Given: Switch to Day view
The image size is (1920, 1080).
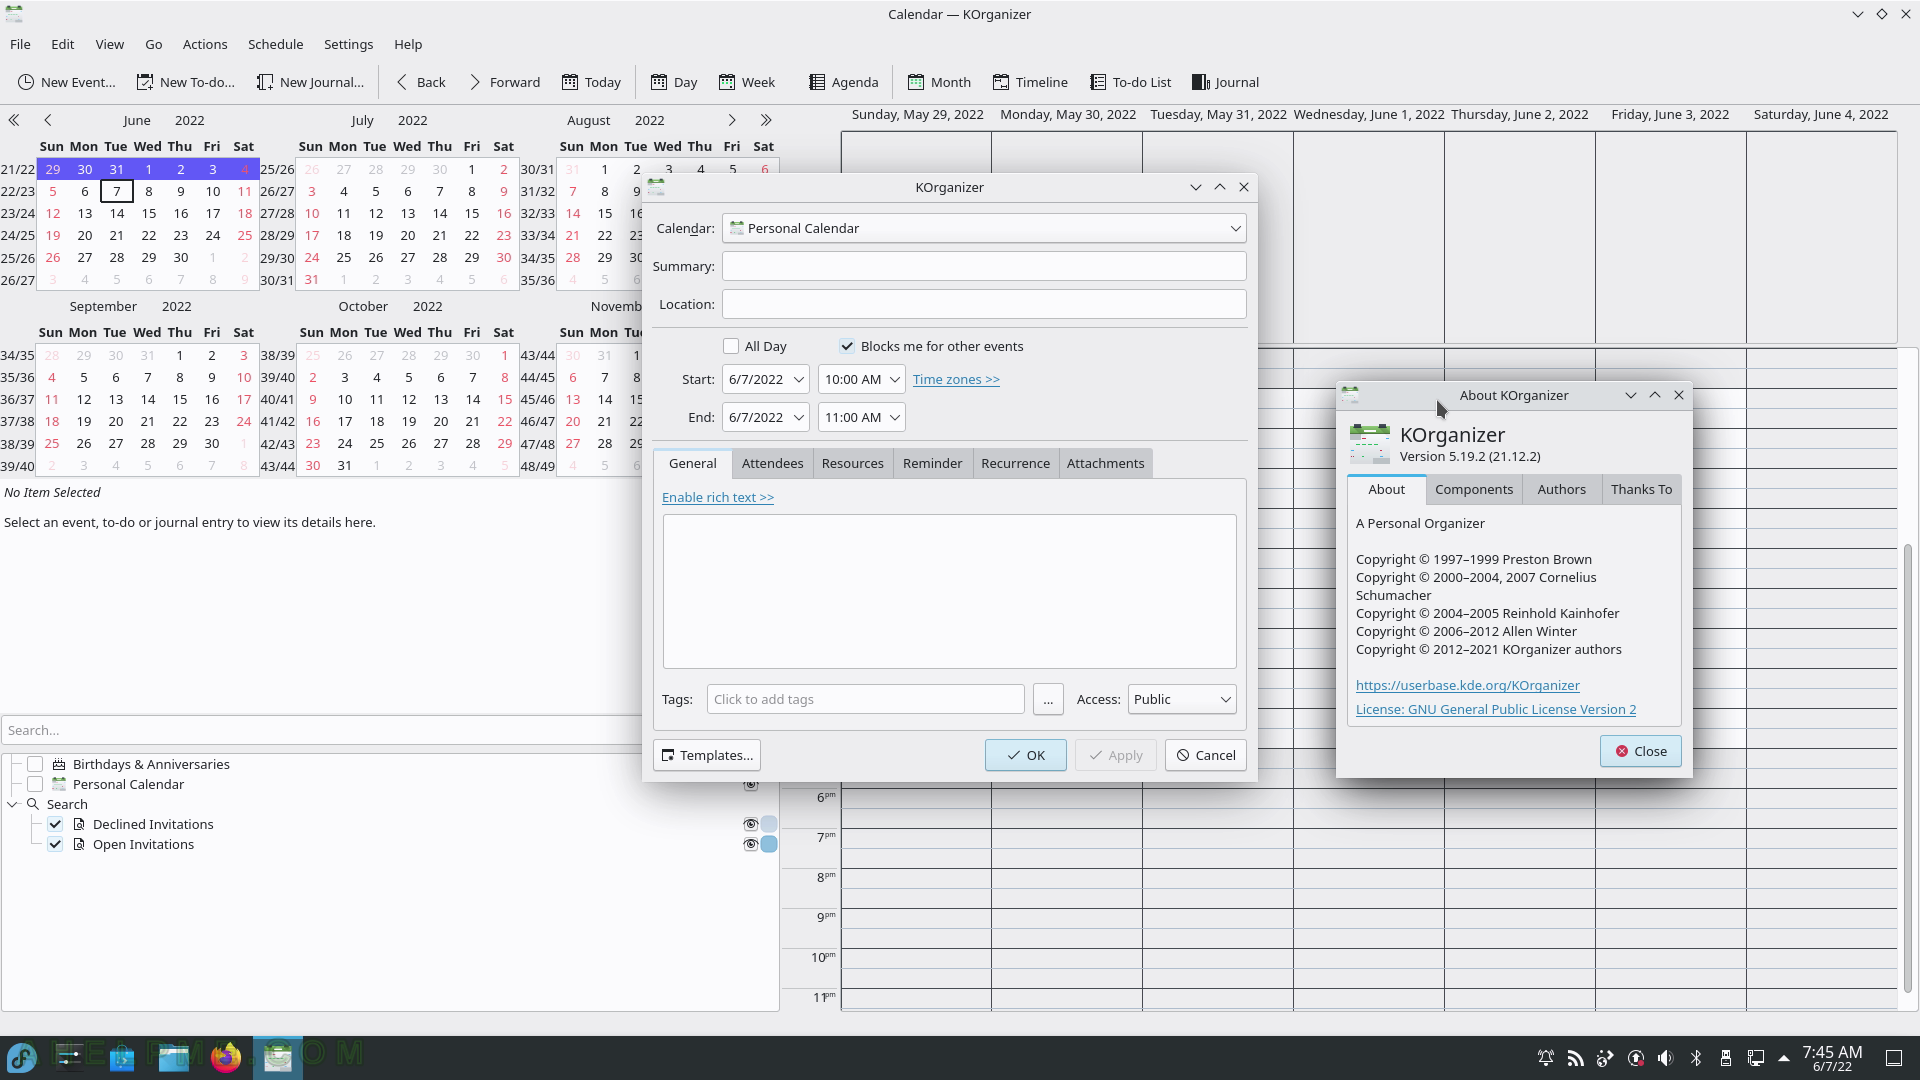Looking at the screenshot, I should (x=674, y=82).
